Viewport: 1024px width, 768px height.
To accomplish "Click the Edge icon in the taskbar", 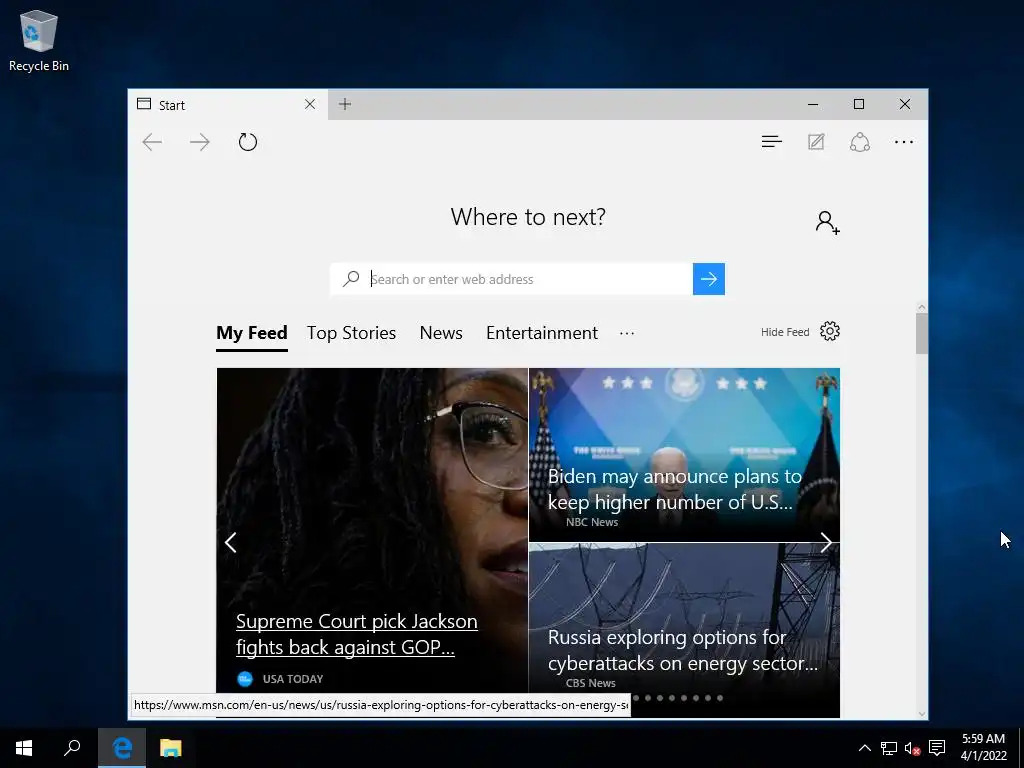I will point(122,748).
